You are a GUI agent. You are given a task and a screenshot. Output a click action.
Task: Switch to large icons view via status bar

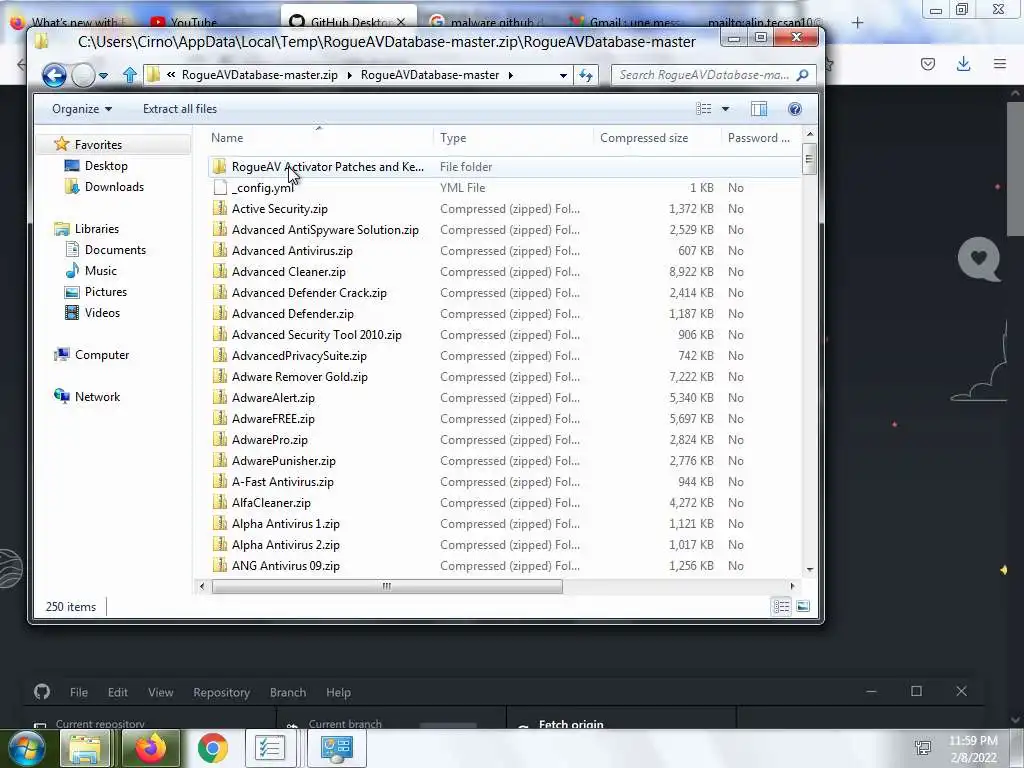coord(803,607)
